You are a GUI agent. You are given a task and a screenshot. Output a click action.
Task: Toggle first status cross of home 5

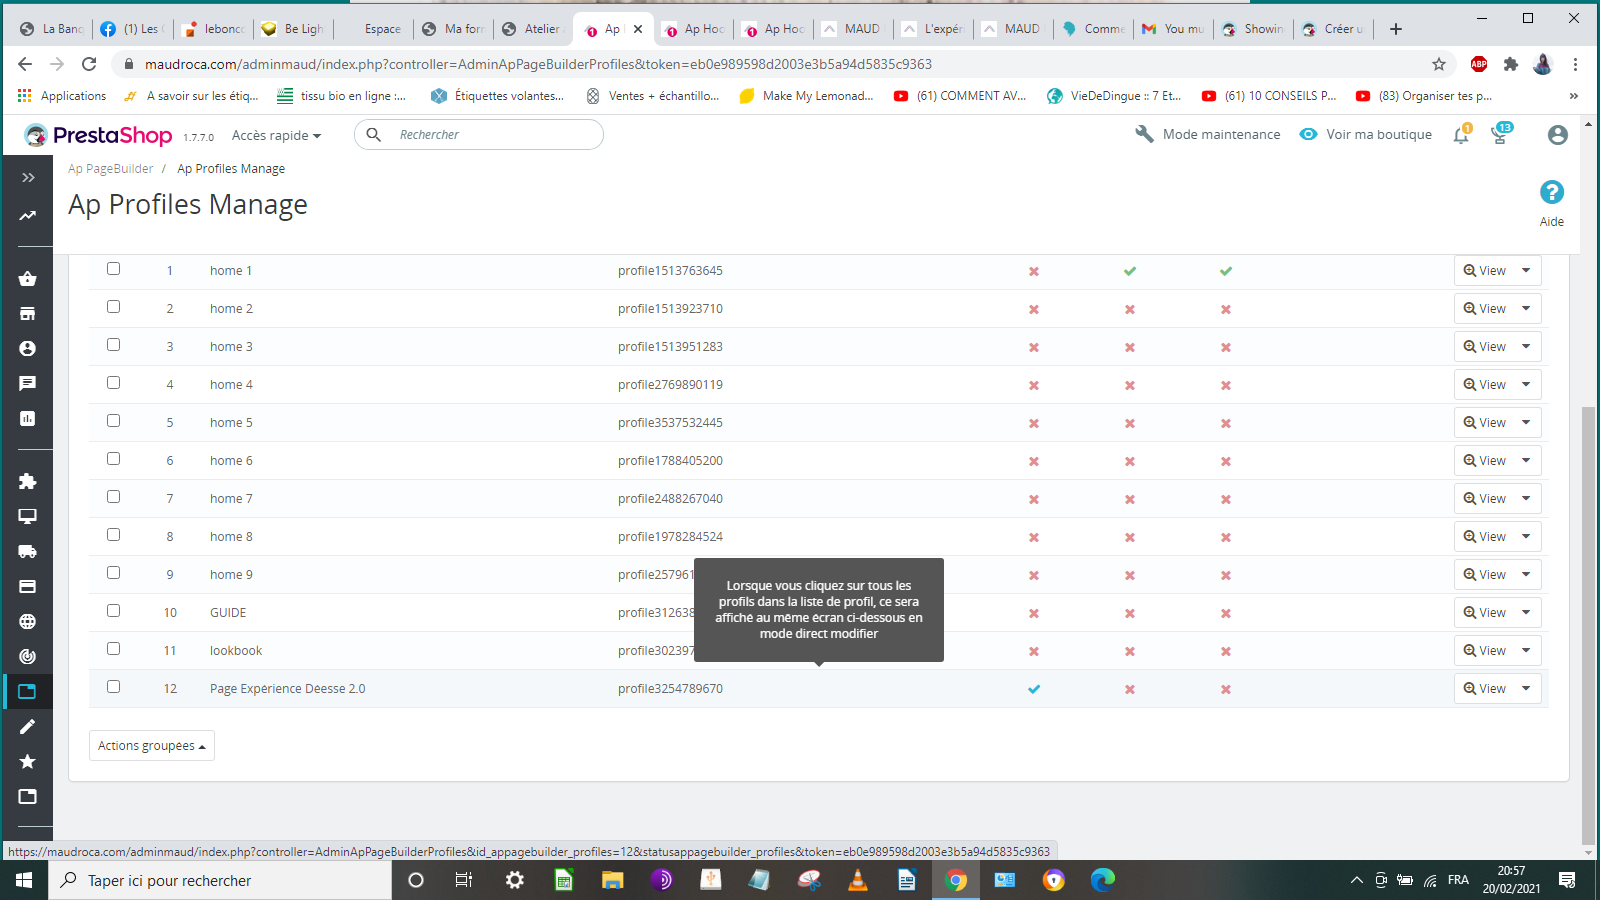pyautogui.click(x=1034, y=423)
